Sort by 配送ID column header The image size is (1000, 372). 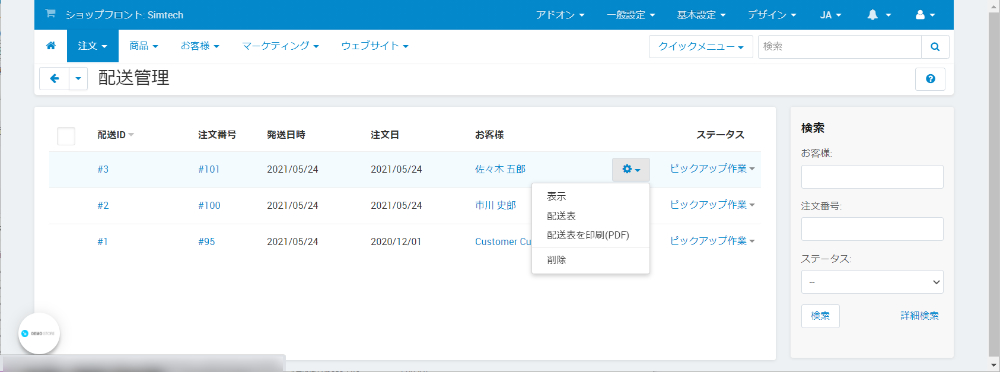(115, 135)
